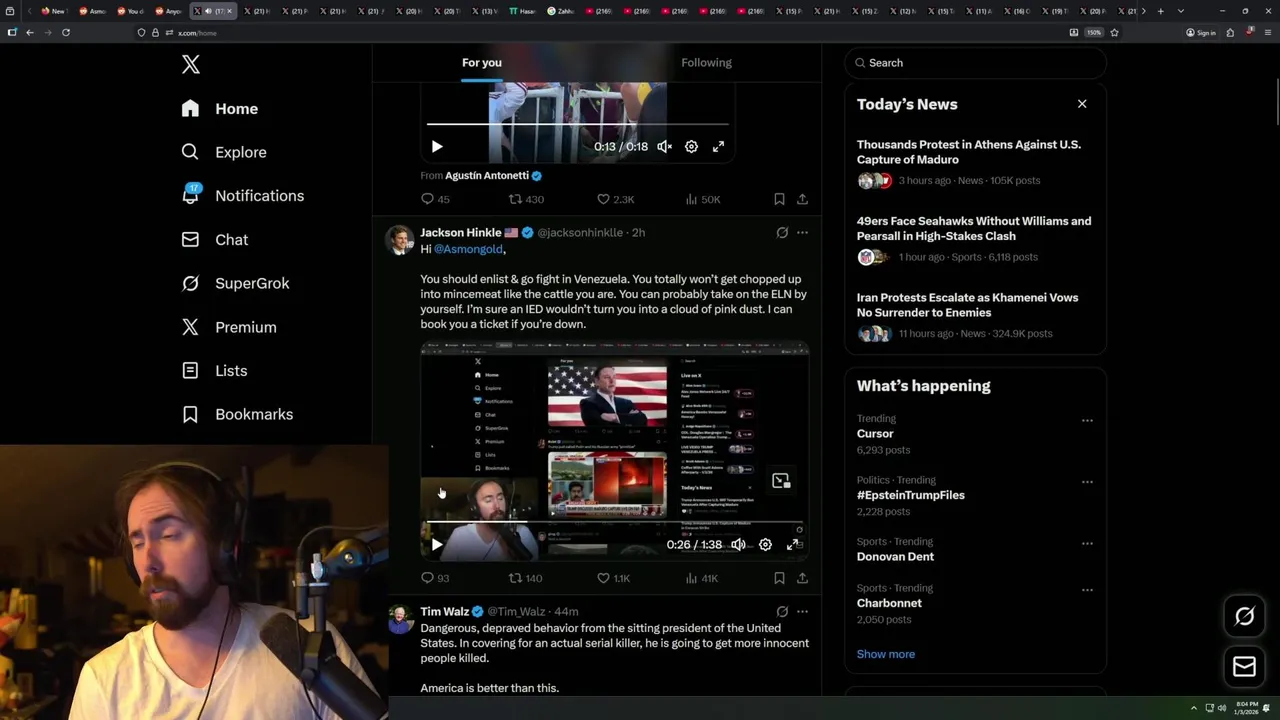
Task: Open more options on Tim Walz post
Action: pyautogui.click(x=802, y=611)
